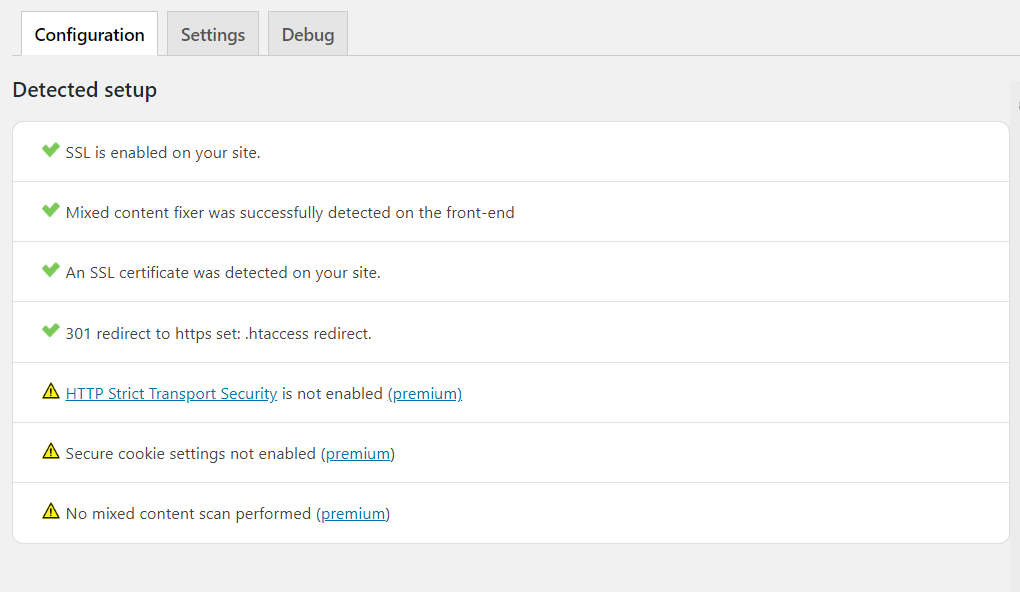Visit premium link for mixed content scan

pyautogui.click(x=353, y=514)
